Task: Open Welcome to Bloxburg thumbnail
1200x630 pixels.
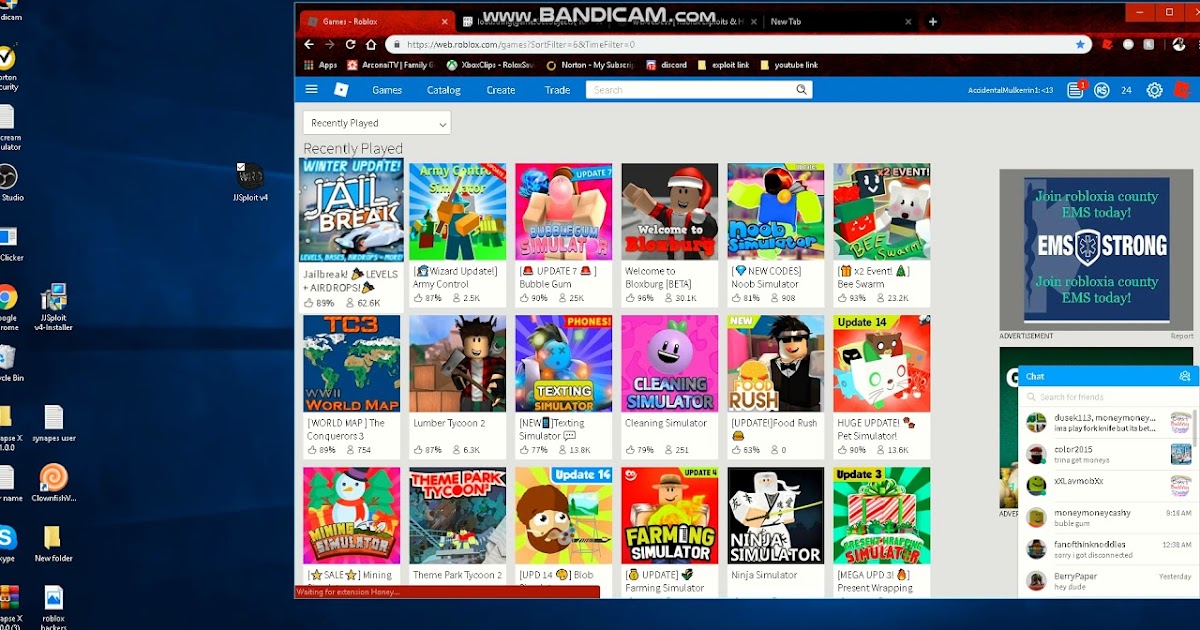Action: pos(670,212)
